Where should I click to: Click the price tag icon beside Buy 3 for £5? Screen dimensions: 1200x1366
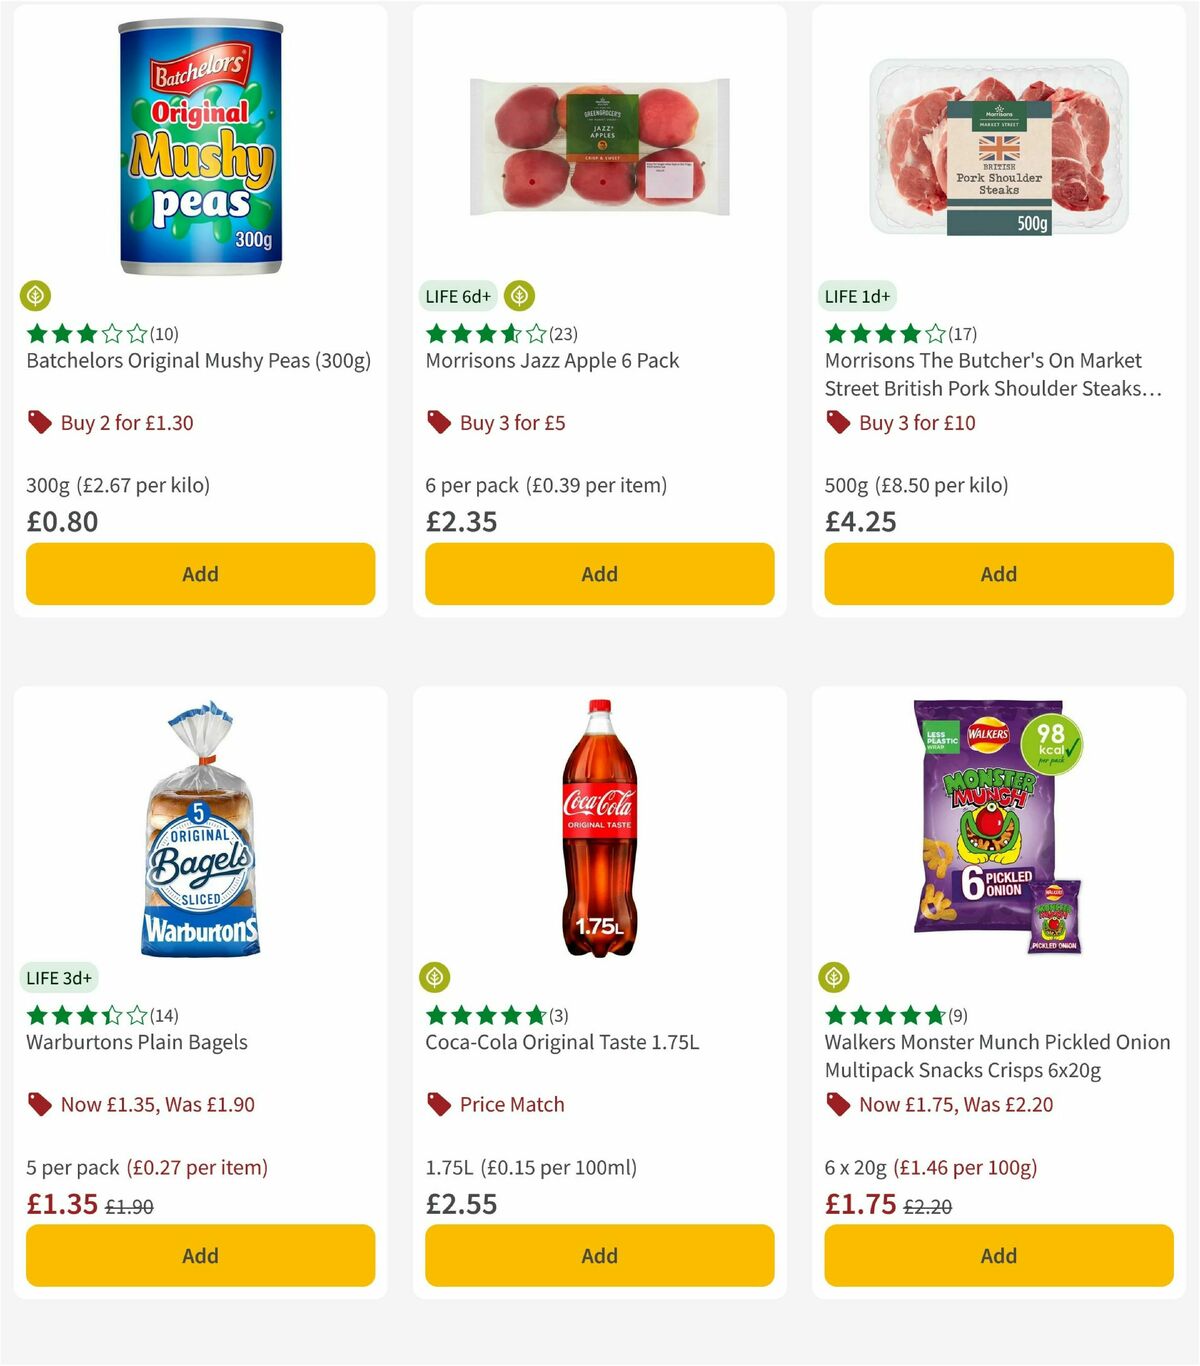point(439,422)
